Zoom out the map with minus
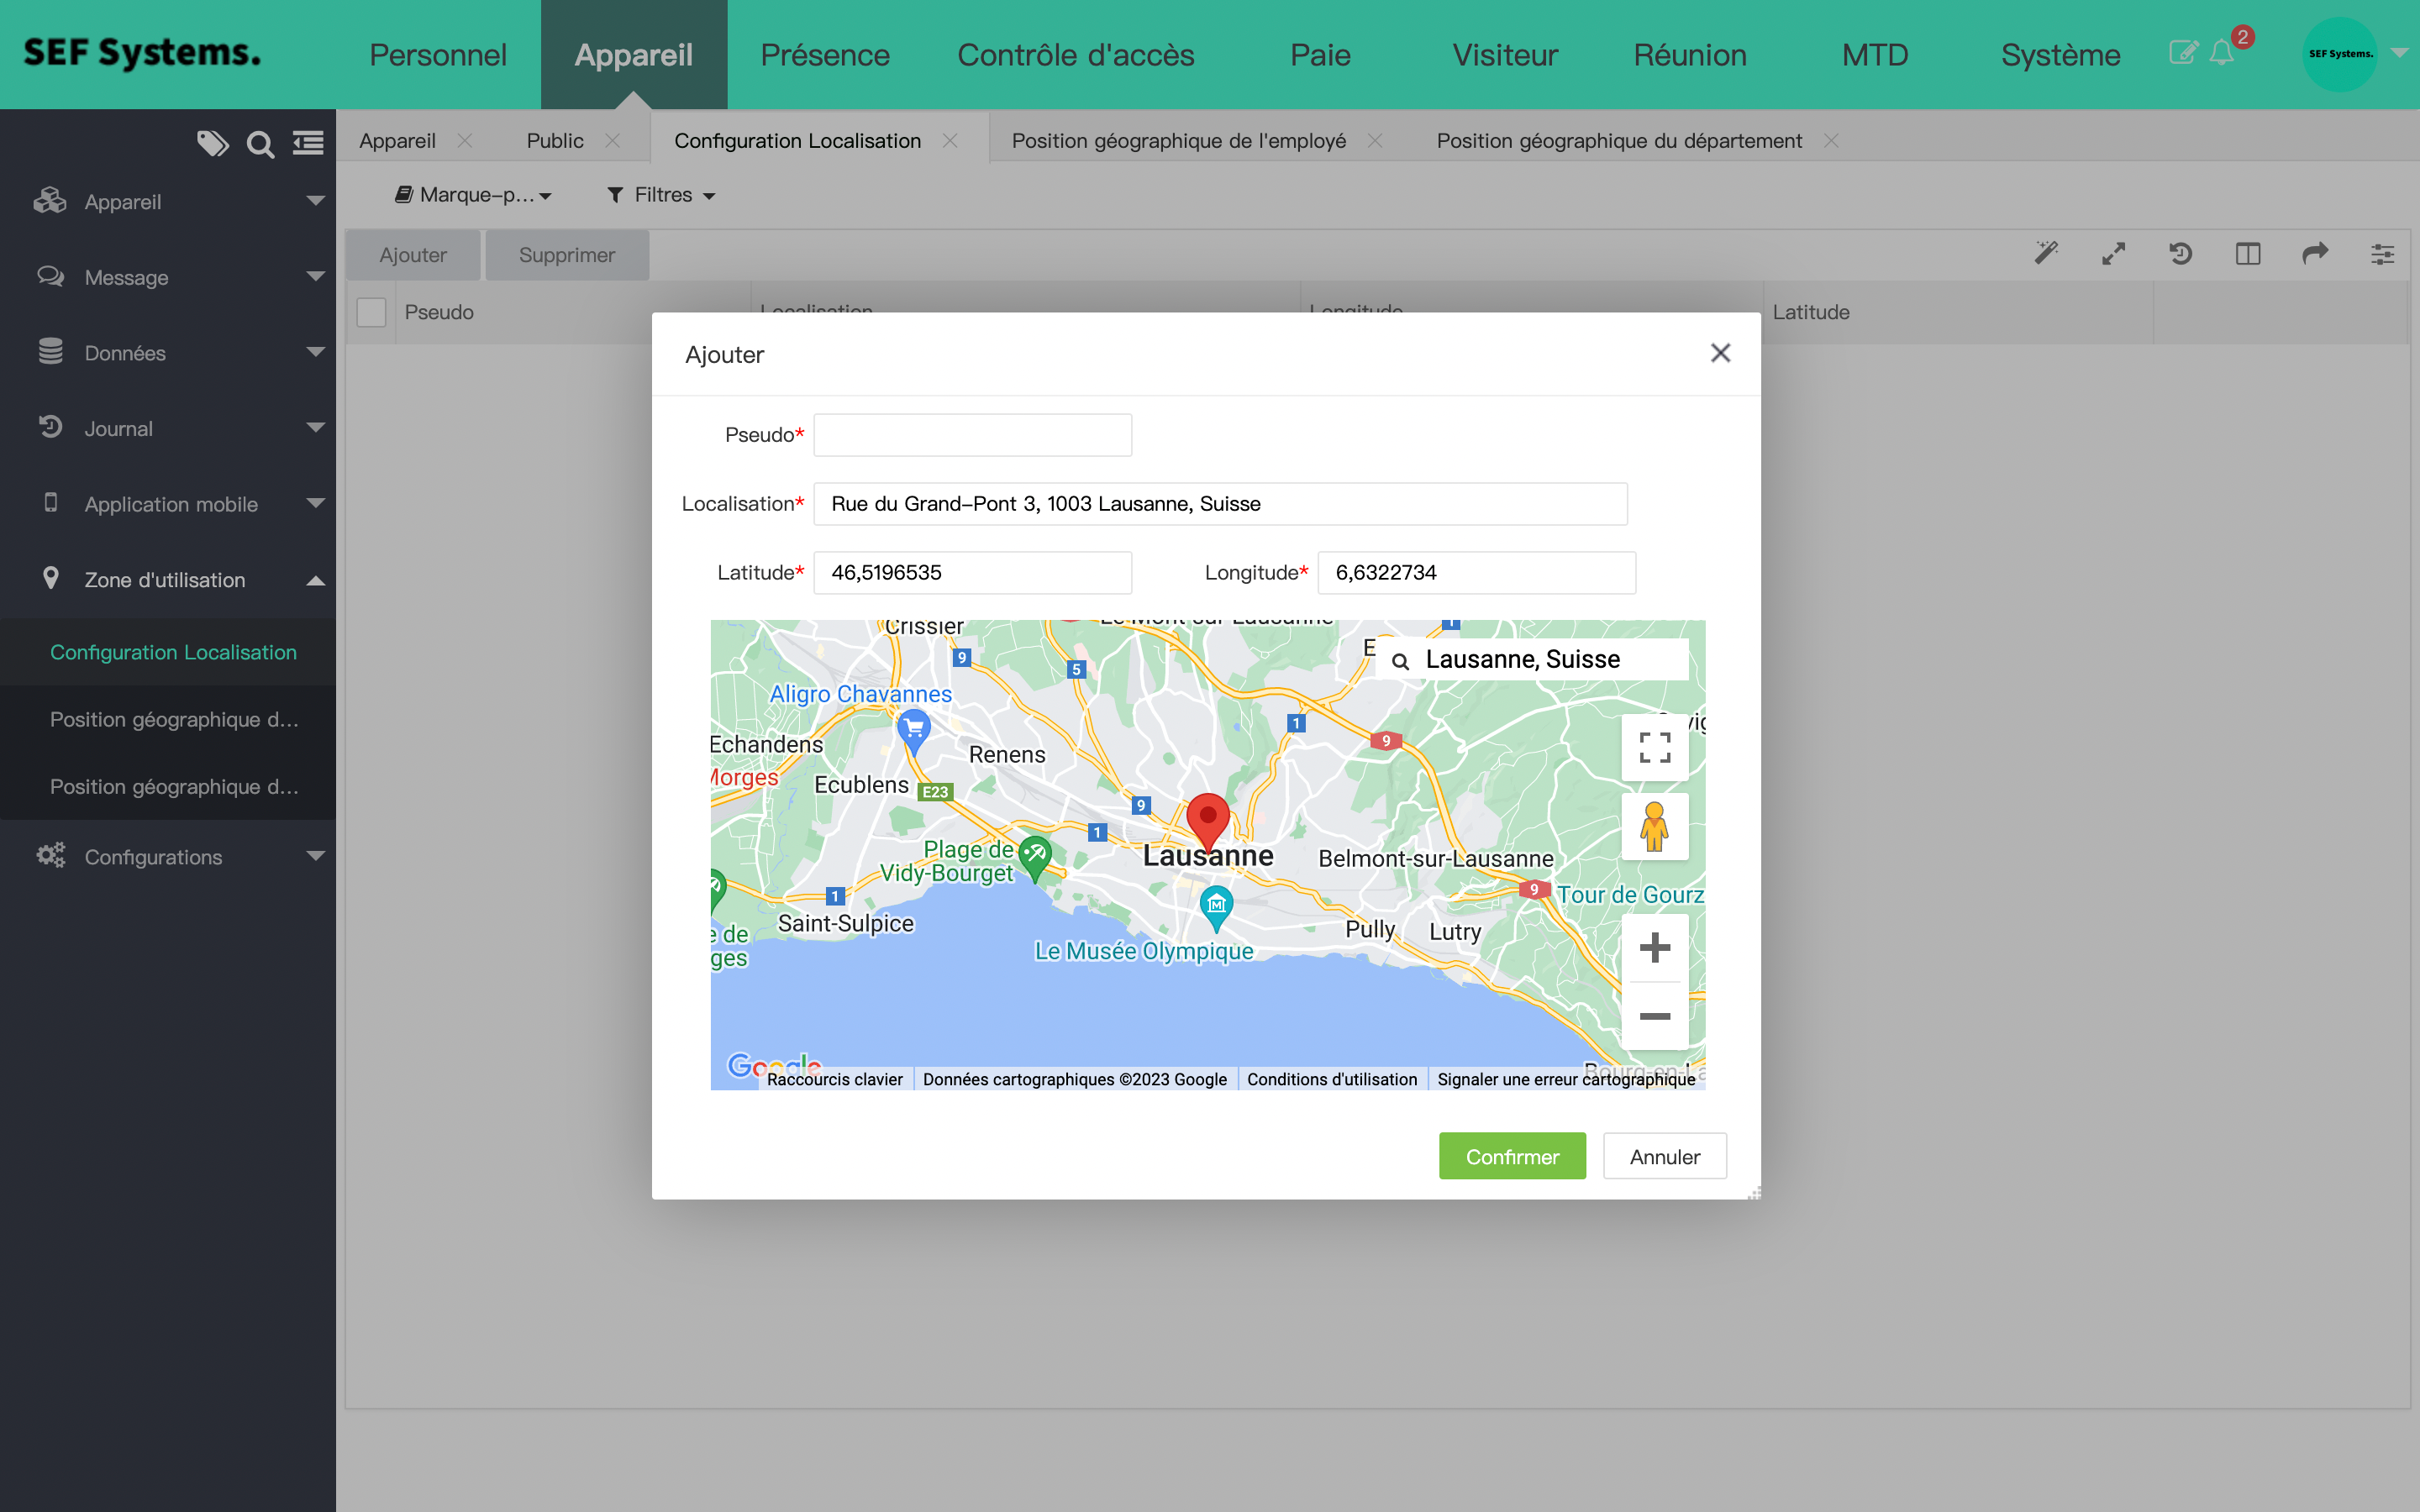The height and width of the screenshot is (1512, 2420). click(1654, 1016)
